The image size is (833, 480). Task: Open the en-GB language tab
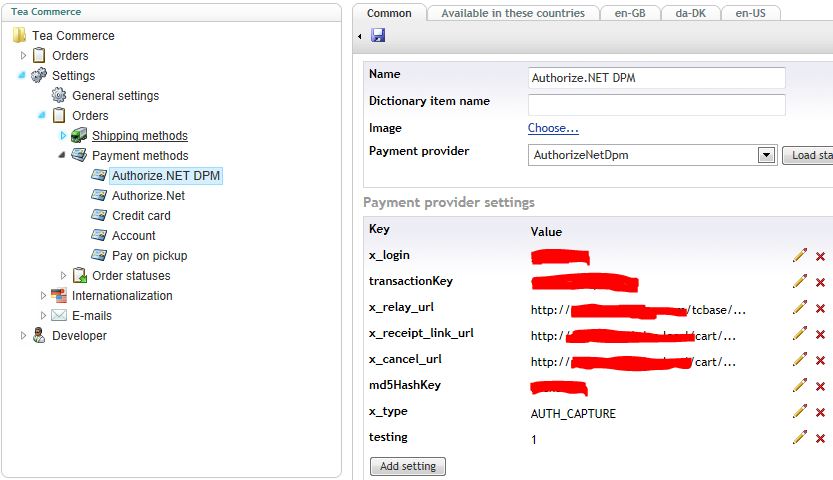click(x=630, y=13)
